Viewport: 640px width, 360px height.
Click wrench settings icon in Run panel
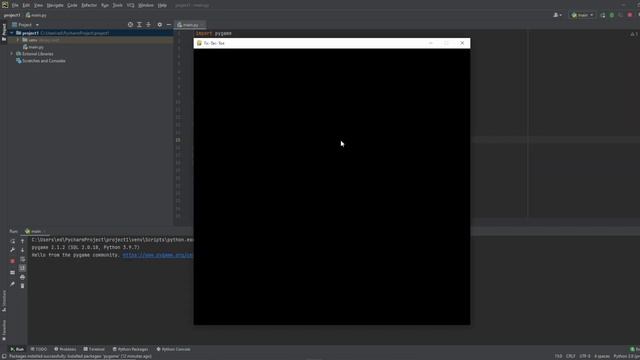13,250
